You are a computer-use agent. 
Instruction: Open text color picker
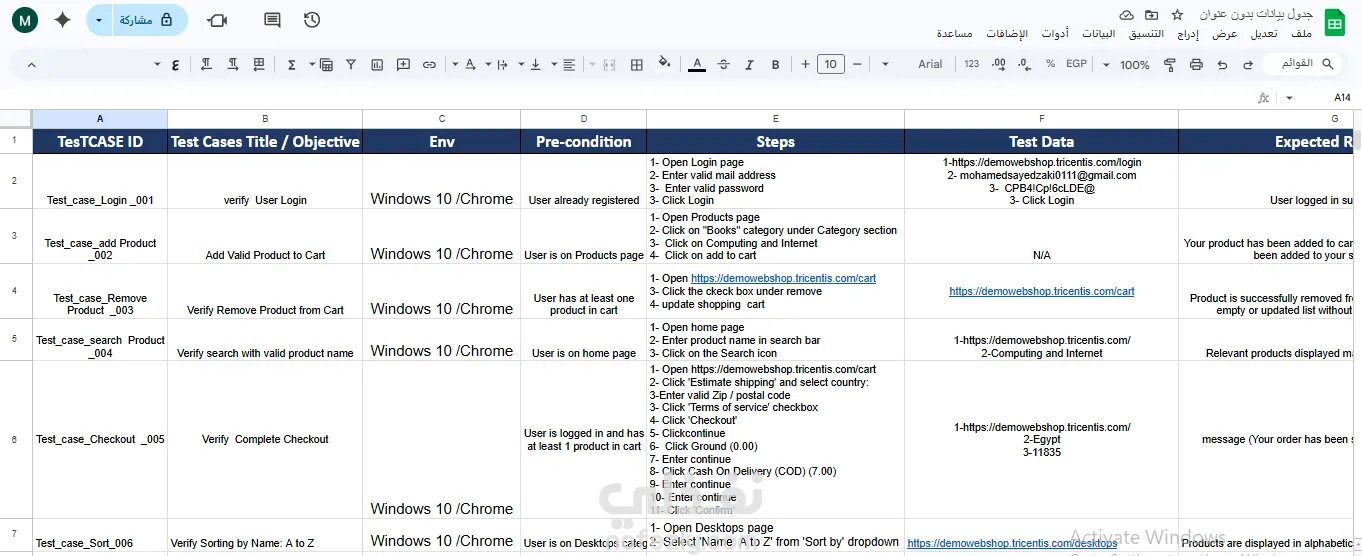tap(697, 64)
